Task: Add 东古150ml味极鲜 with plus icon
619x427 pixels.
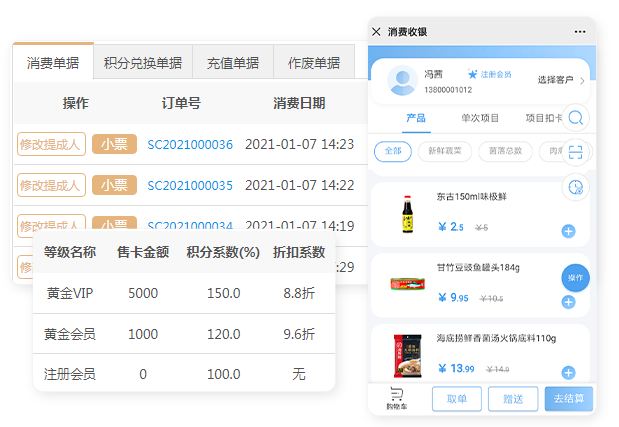Action: click(x=568, y=231)
